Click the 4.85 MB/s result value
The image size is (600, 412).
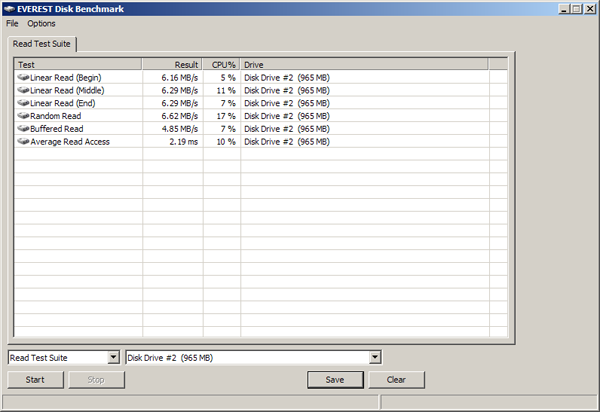[179, 129]
